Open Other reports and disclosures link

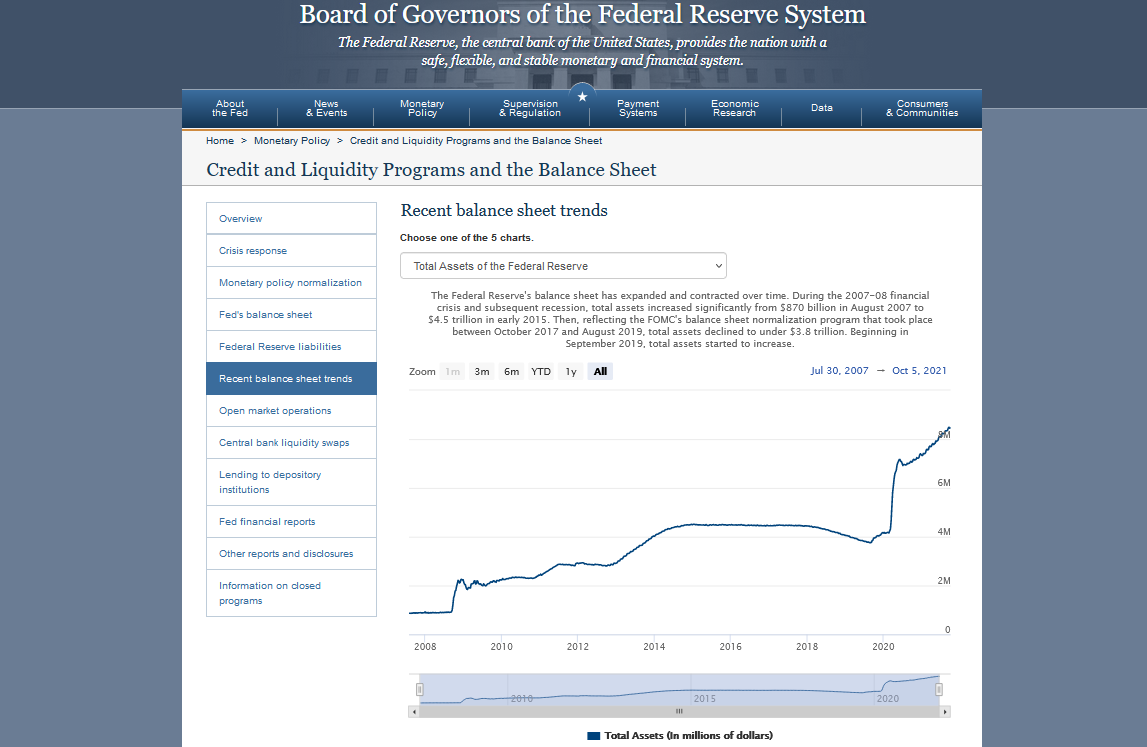click(291, 554)
